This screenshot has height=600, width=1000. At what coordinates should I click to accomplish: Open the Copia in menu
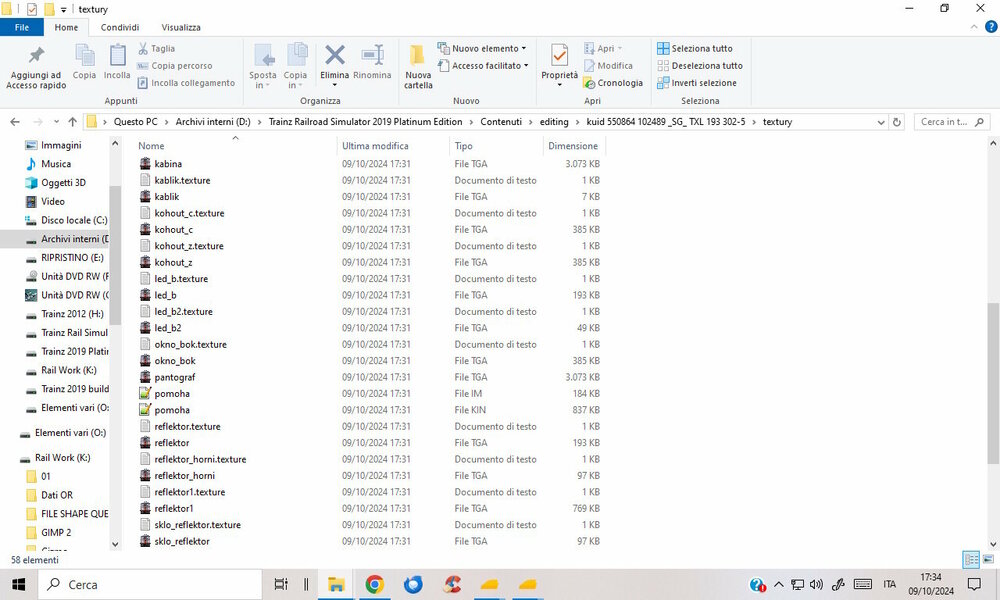tap(295, 67)
